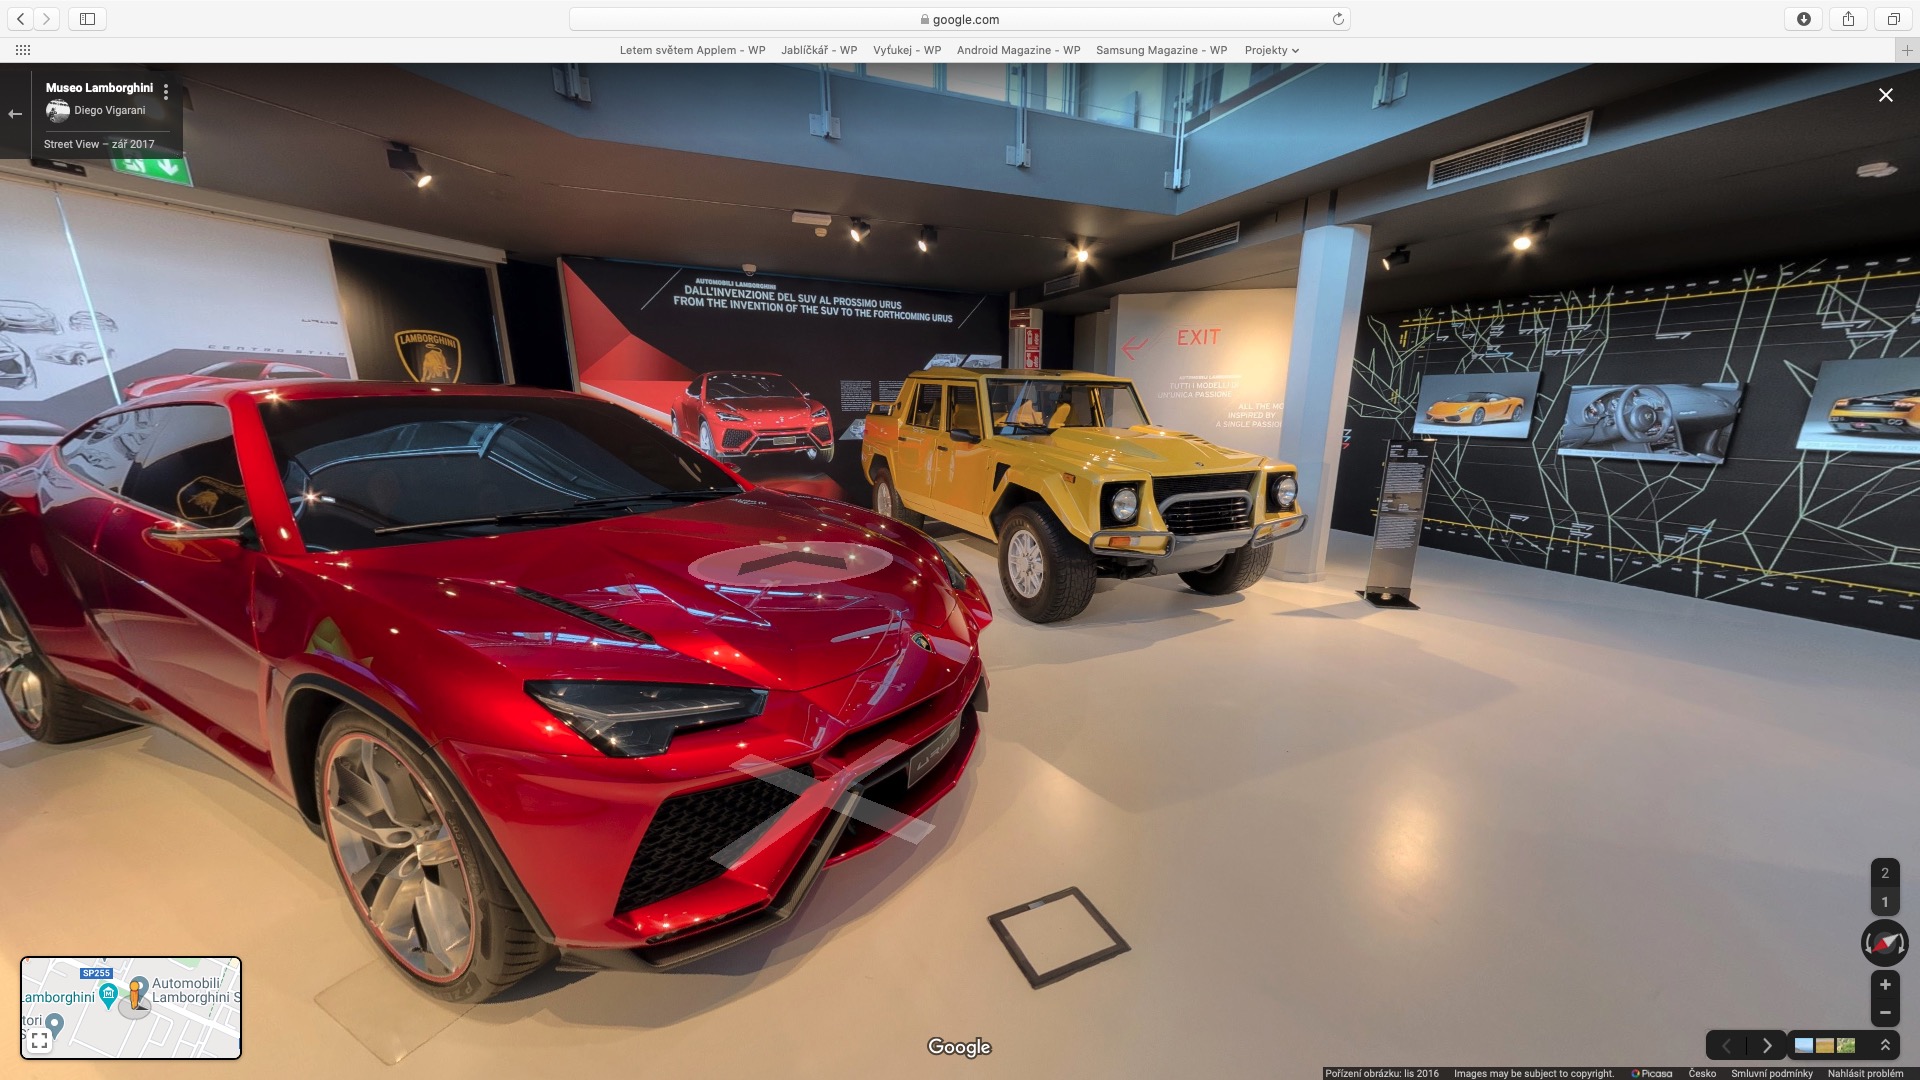Click the Safari share icon

coord(1848,19)
